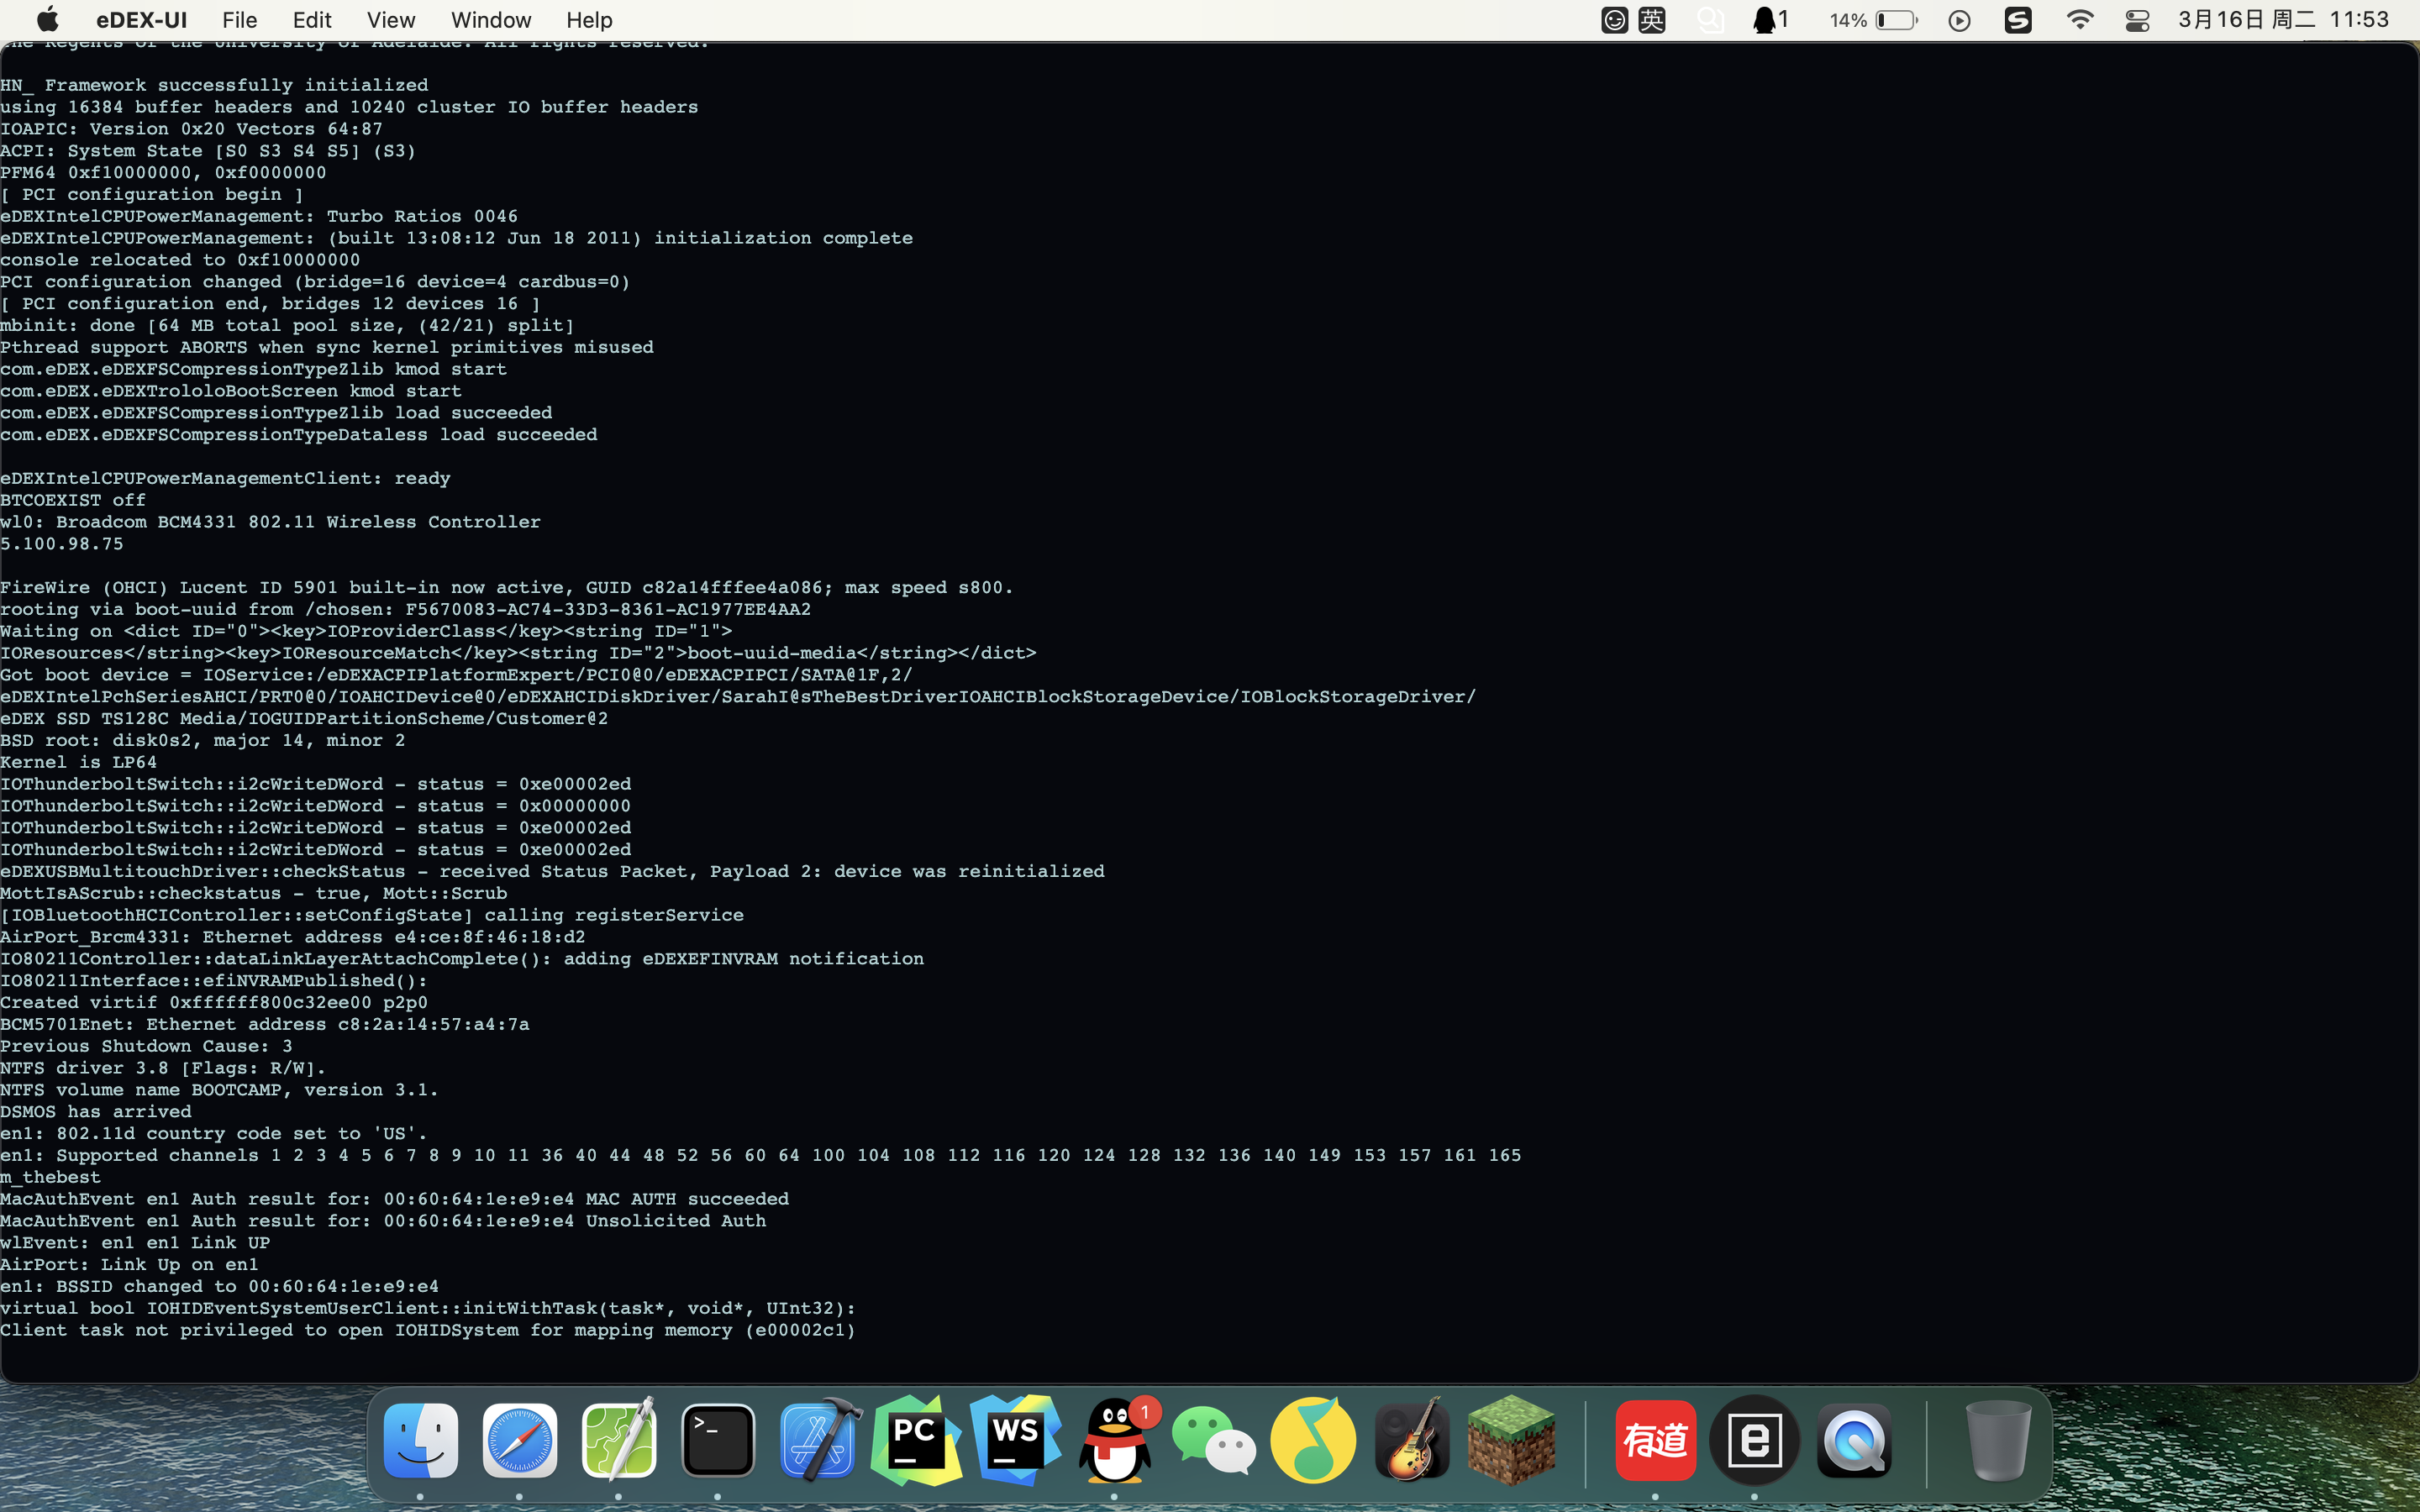Open Minecraft from the Dock

pyautogui.click(x=1510, y=1440)
